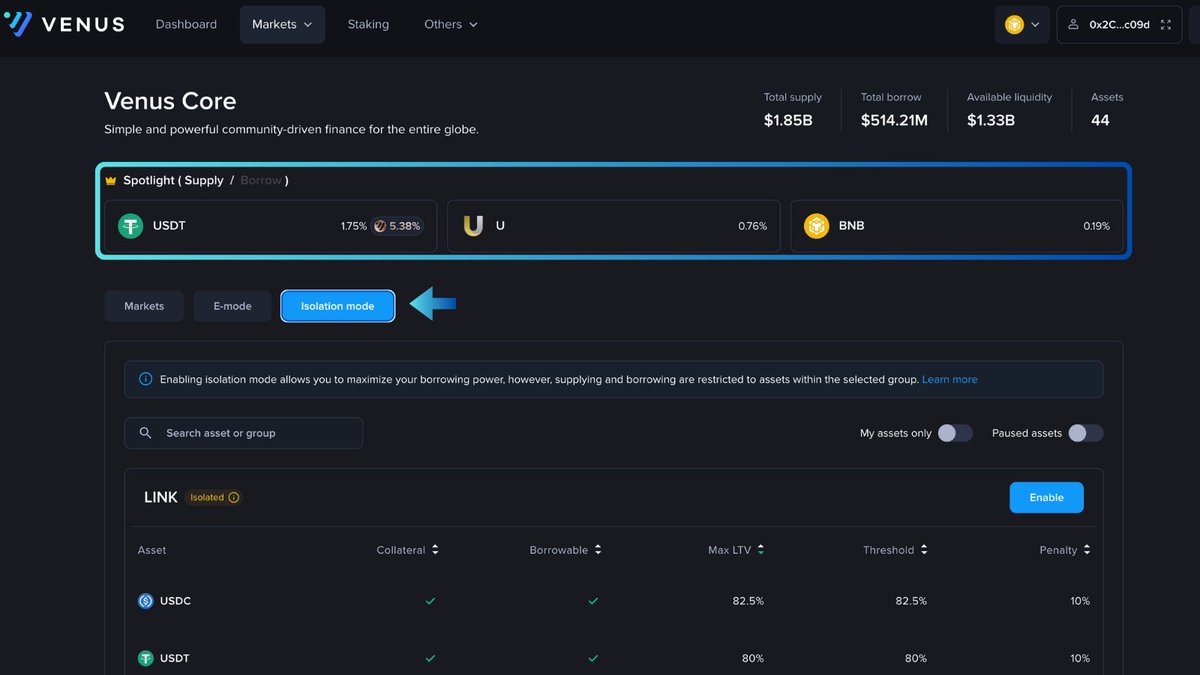Image resolution: width=1200 pixels, height=675 pixels.
Task: Select the Markets tab below Spotlight
Action: [144, 306]
